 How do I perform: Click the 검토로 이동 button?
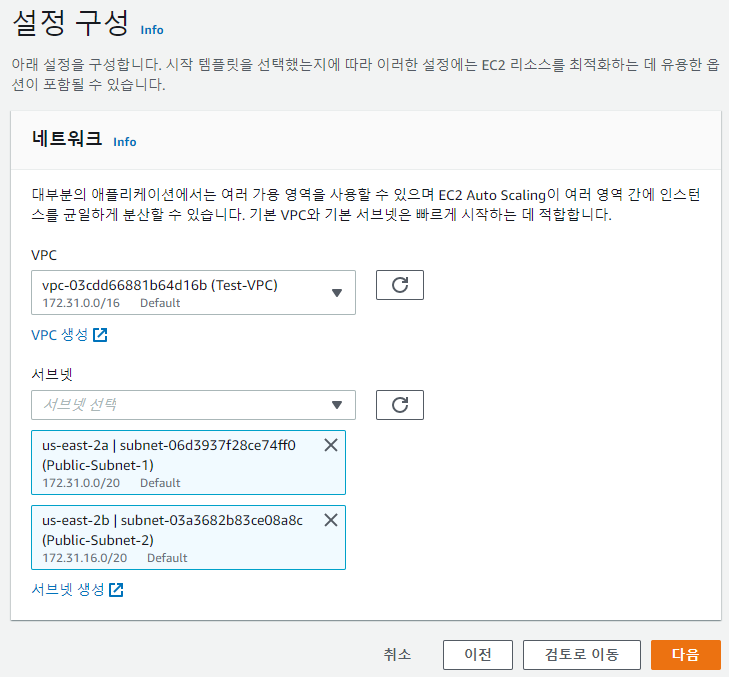pyautogui.click(x=582, y=655)
